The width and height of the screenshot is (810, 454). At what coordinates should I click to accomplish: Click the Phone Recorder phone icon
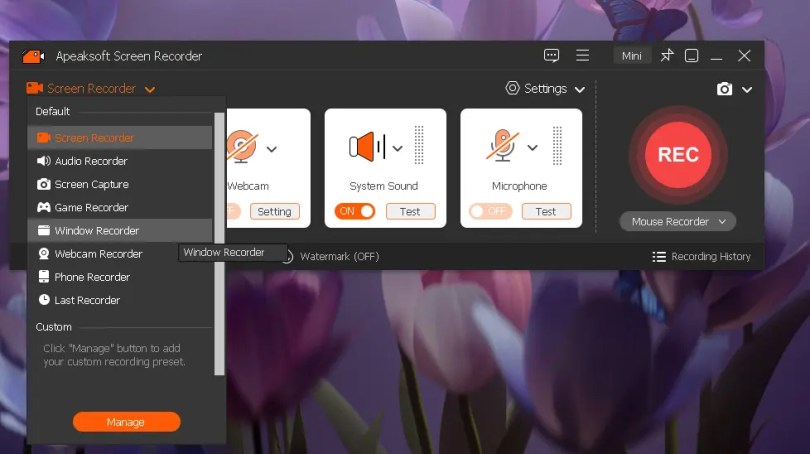tap(44, 276)
